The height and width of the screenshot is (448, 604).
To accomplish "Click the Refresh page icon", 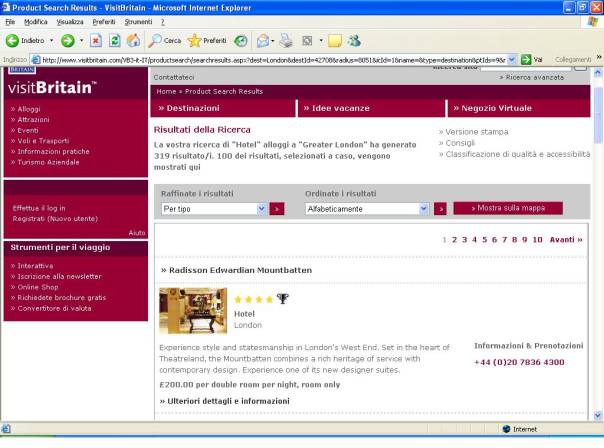I will pos(114,40).
